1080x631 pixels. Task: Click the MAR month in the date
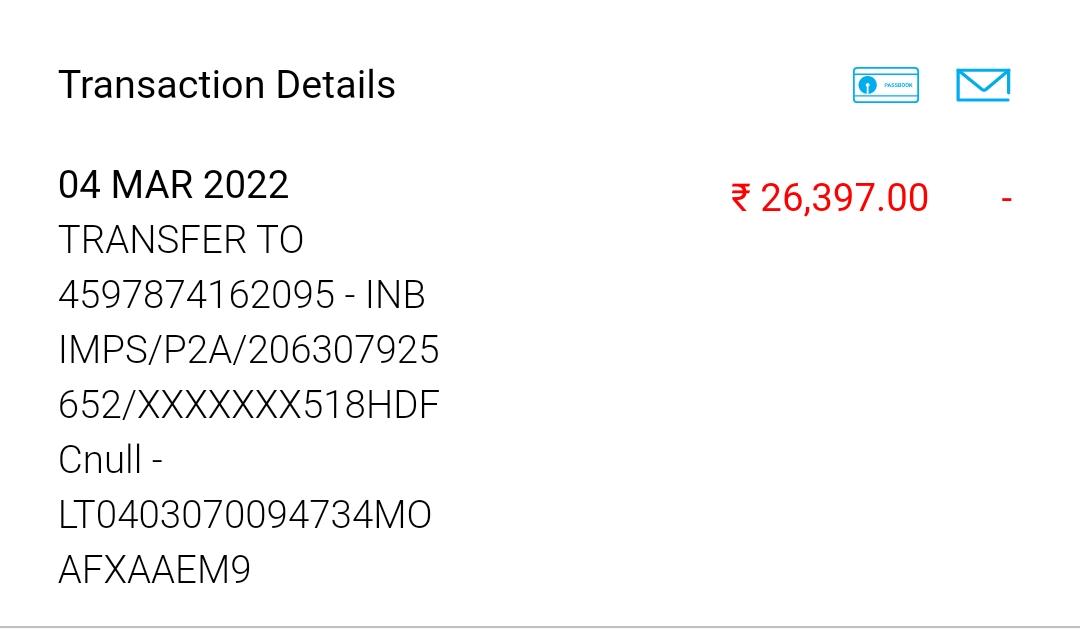[x=153, y=185]
